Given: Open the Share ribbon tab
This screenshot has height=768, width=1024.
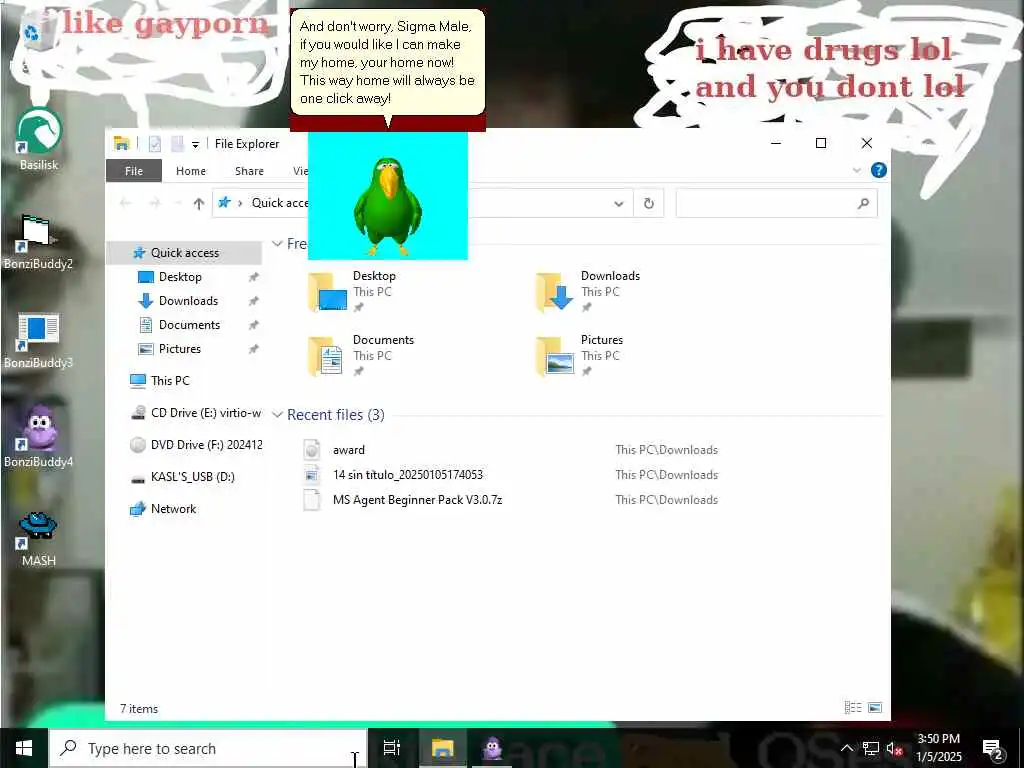Looking at the screenshot, I should [x=249, y=170].
